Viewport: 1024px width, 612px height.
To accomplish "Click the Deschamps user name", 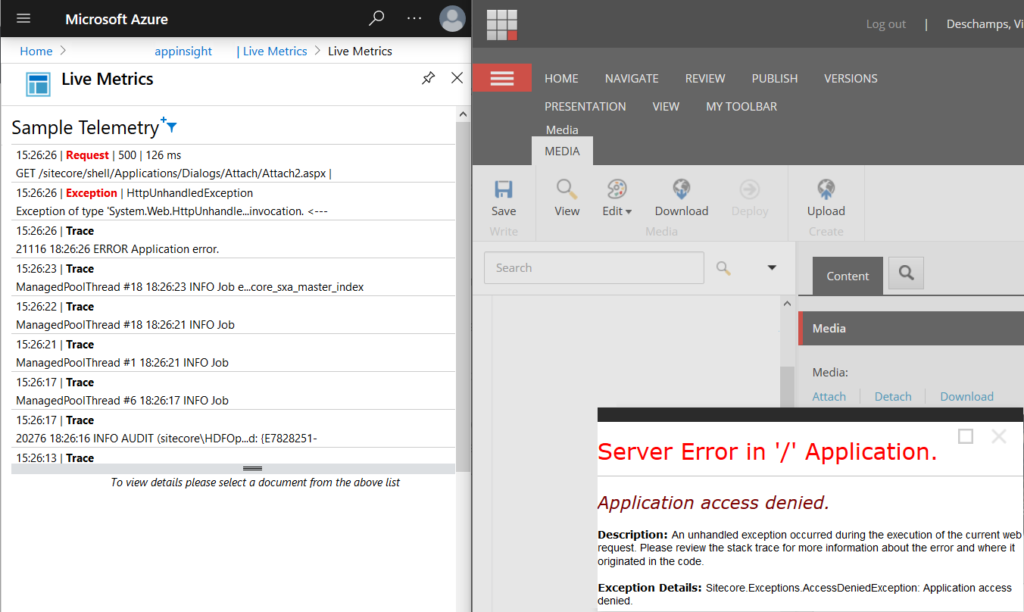I will (x=985, y=24).
